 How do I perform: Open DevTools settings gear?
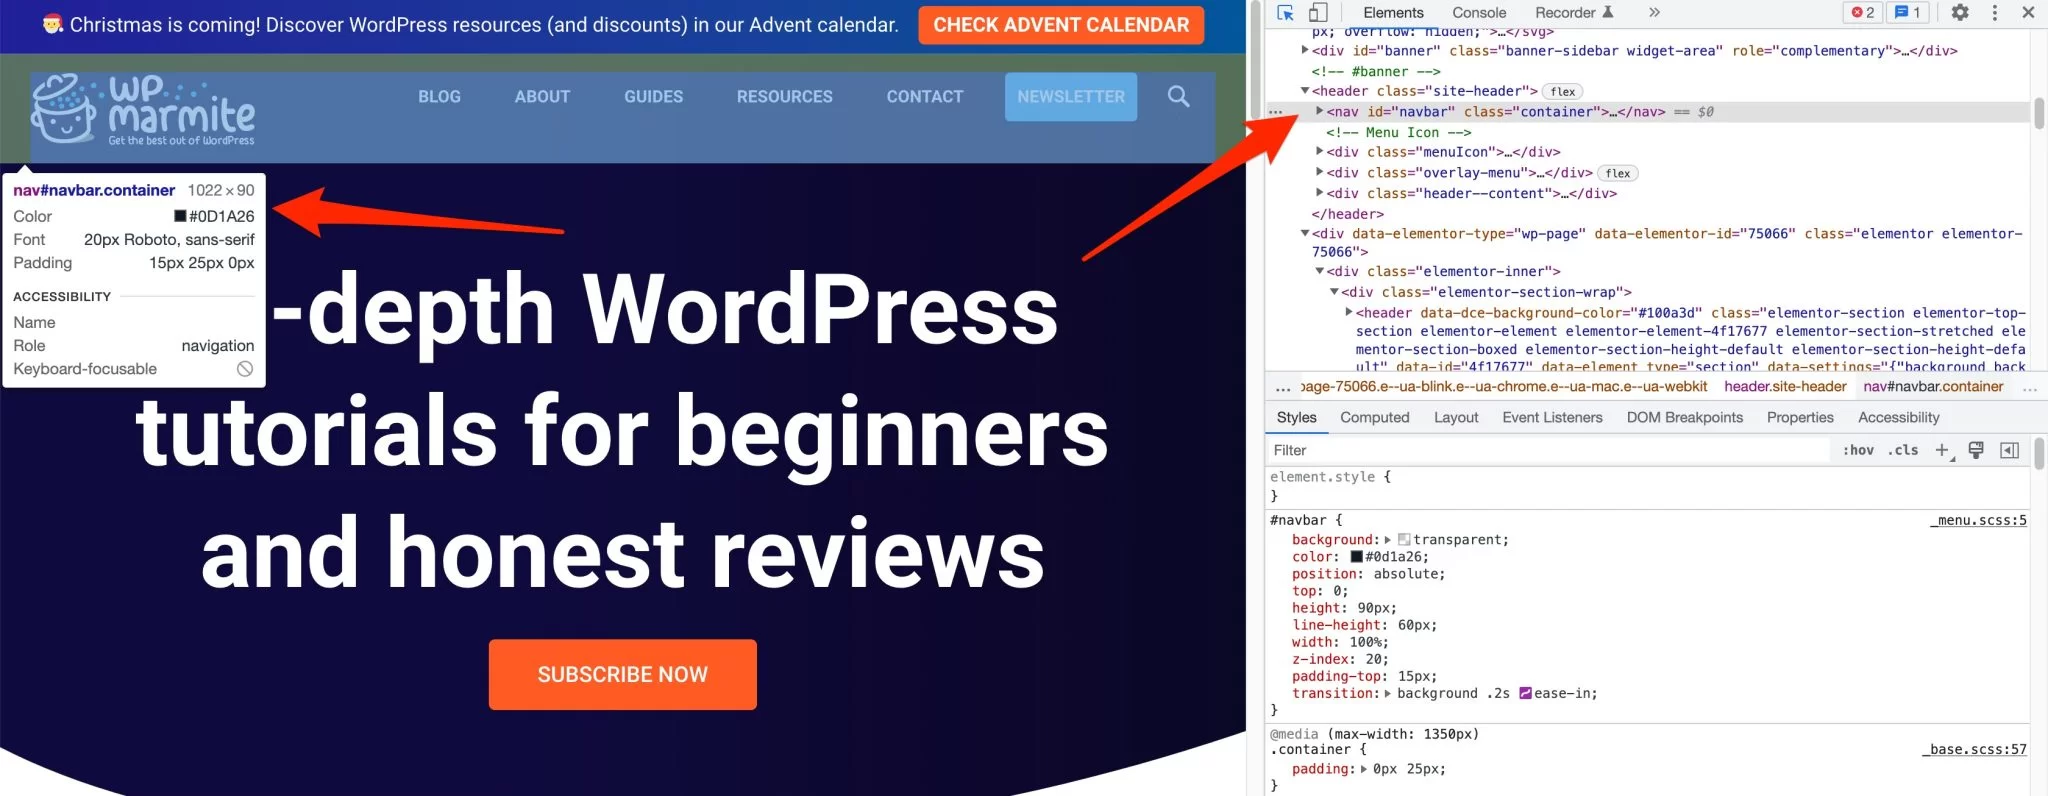[x=1960, y=13]
